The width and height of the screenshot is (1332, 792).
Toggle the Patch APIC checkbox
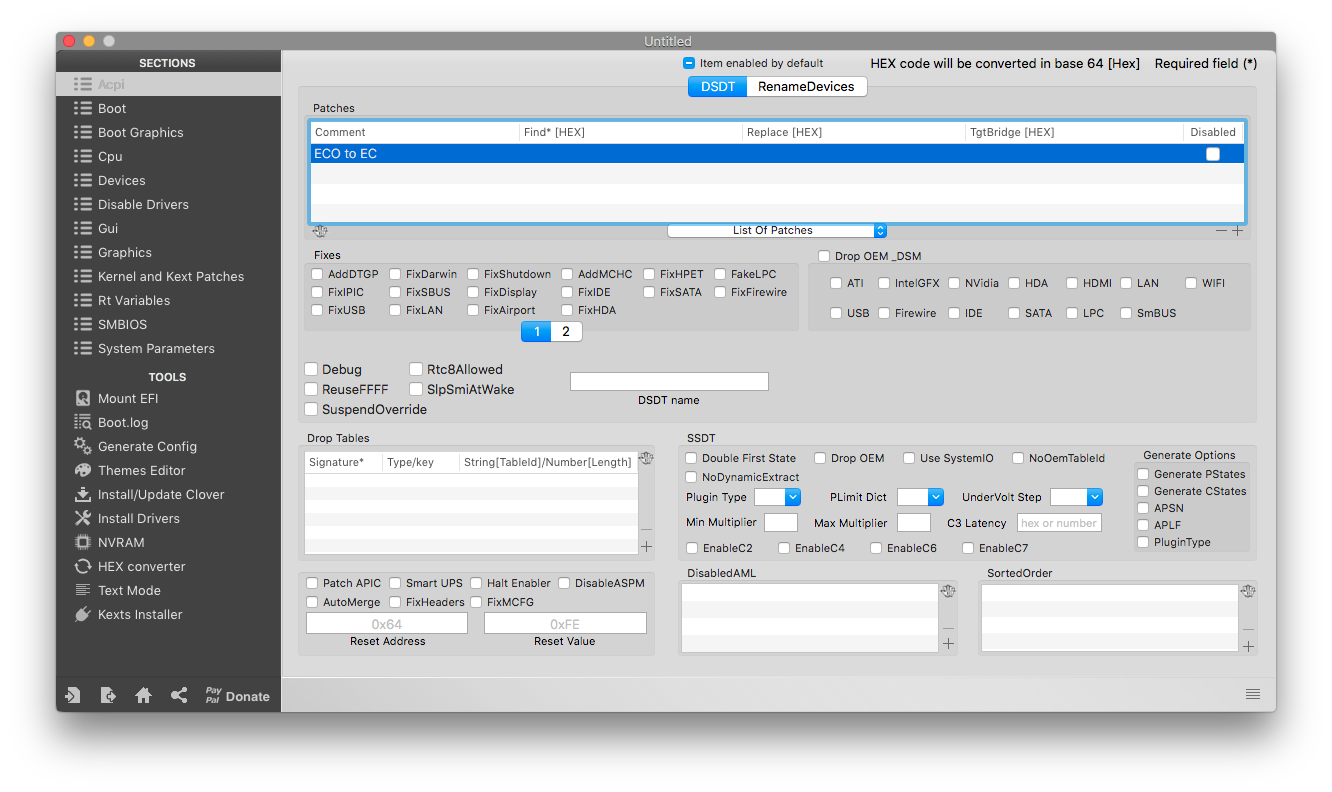click(313, 583)
